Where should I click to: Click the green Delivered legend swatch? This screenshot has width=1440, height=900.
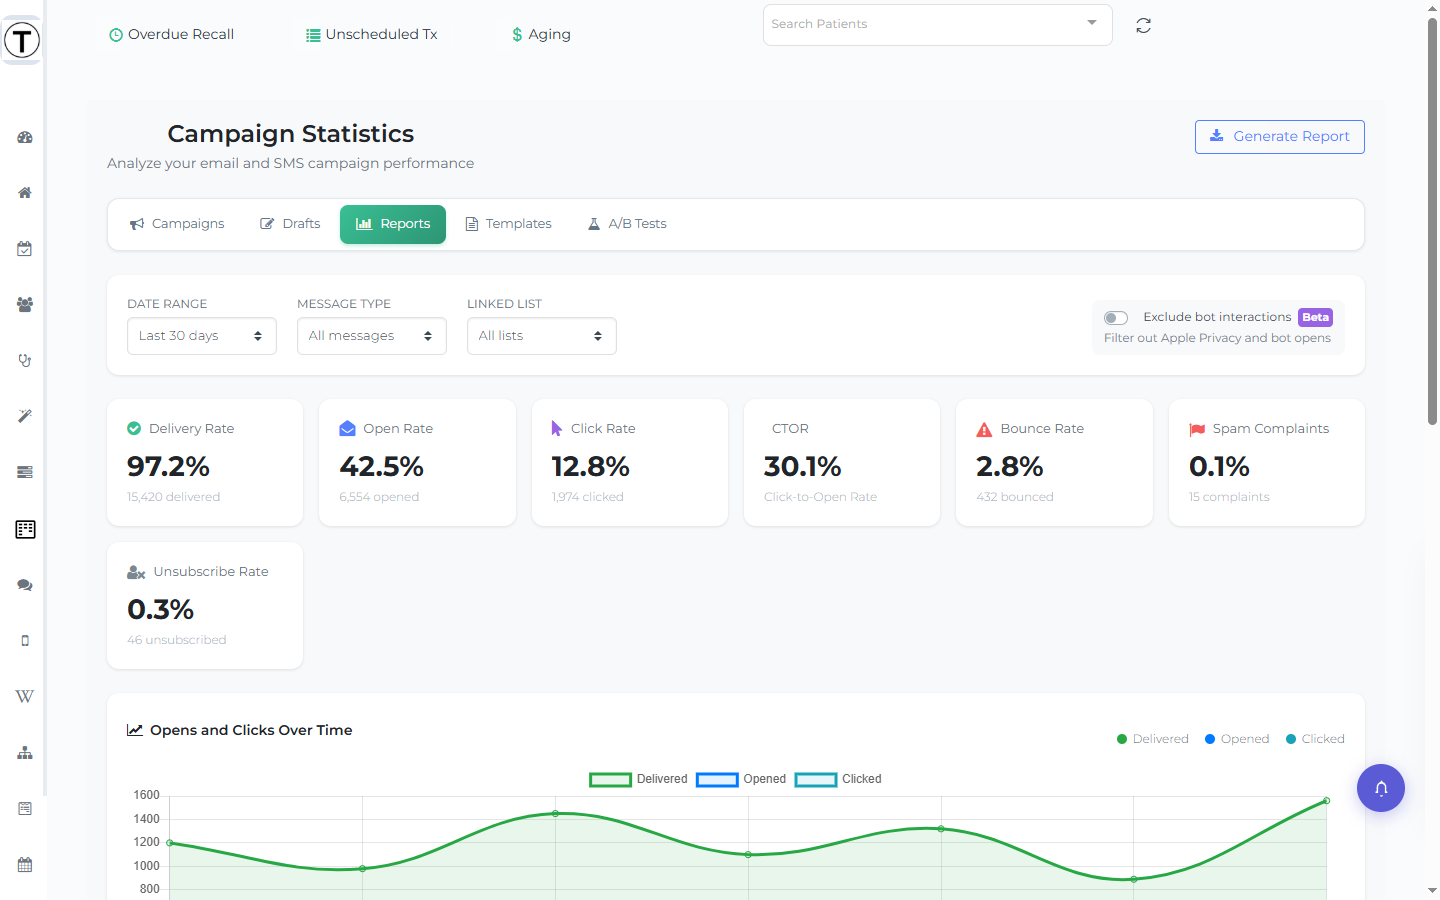click(x=610, y=780)
